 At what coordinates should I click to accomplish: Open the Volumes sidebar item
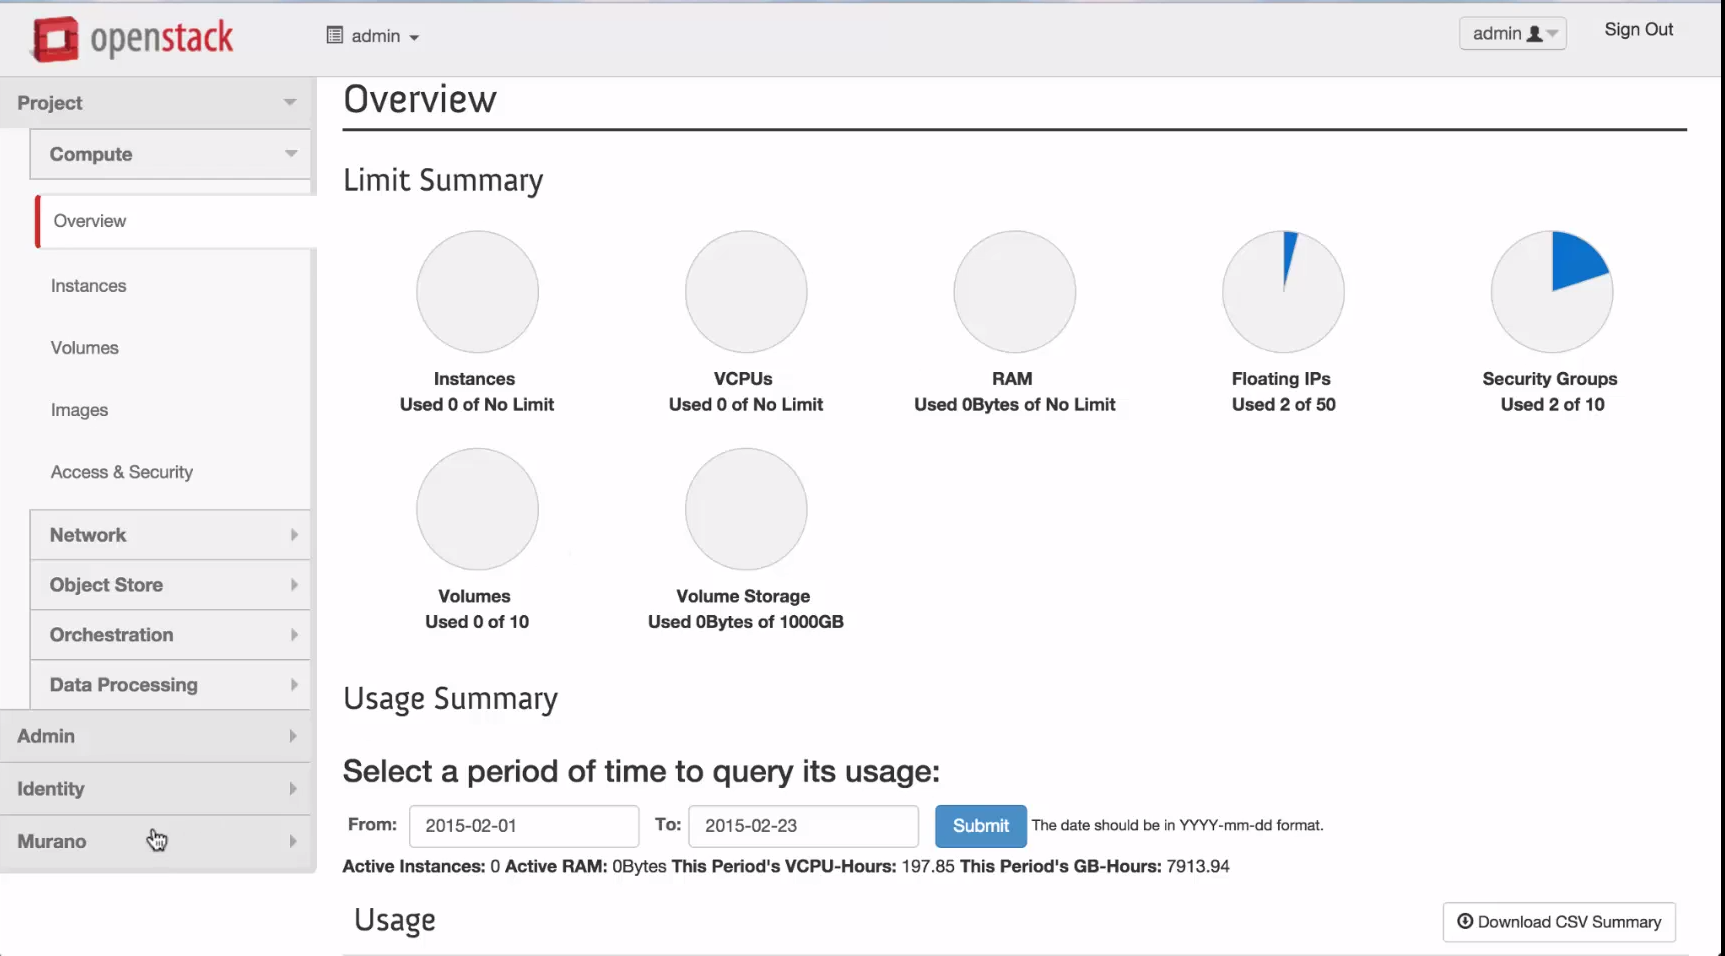click(x=85, y=348)
